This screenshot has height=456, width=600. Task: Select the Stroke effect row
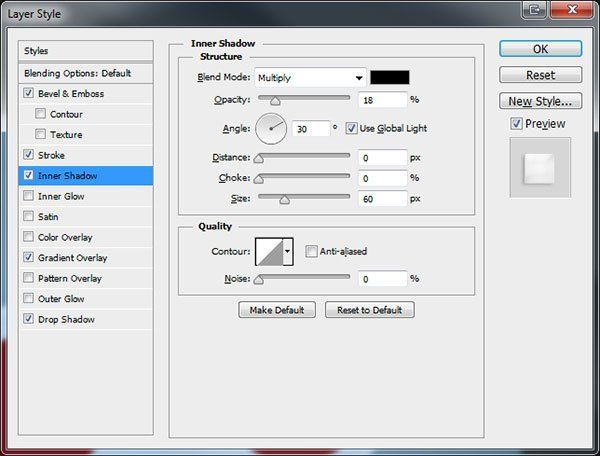click(x=86, y=155)
